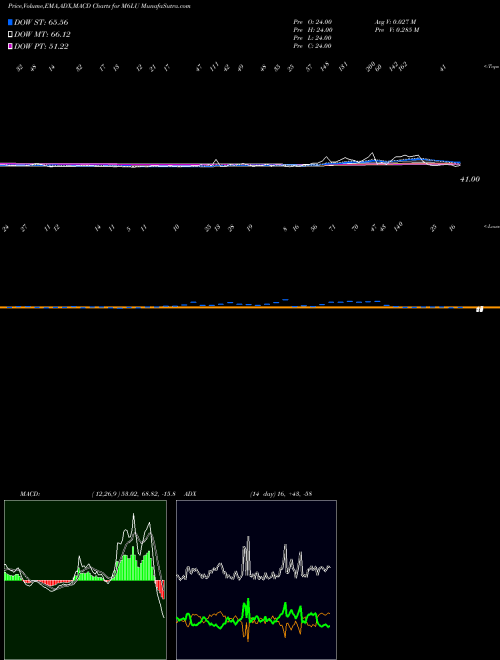Click the chart title mentioning MunafaSutra.com
The height and width of the screenshot is (660, 500).
pos(99,6)
